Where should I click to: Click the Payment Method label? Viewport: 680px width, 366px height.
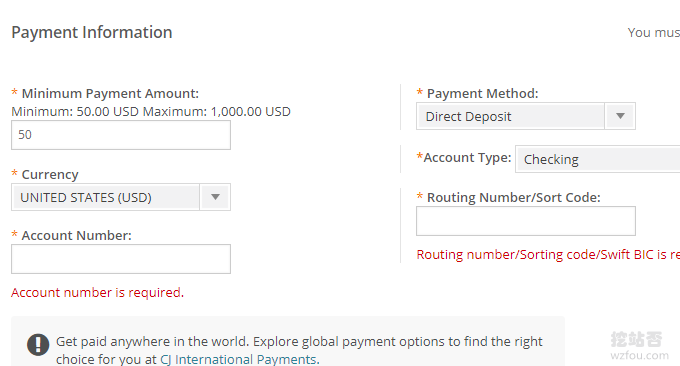(x=482, y=94)
